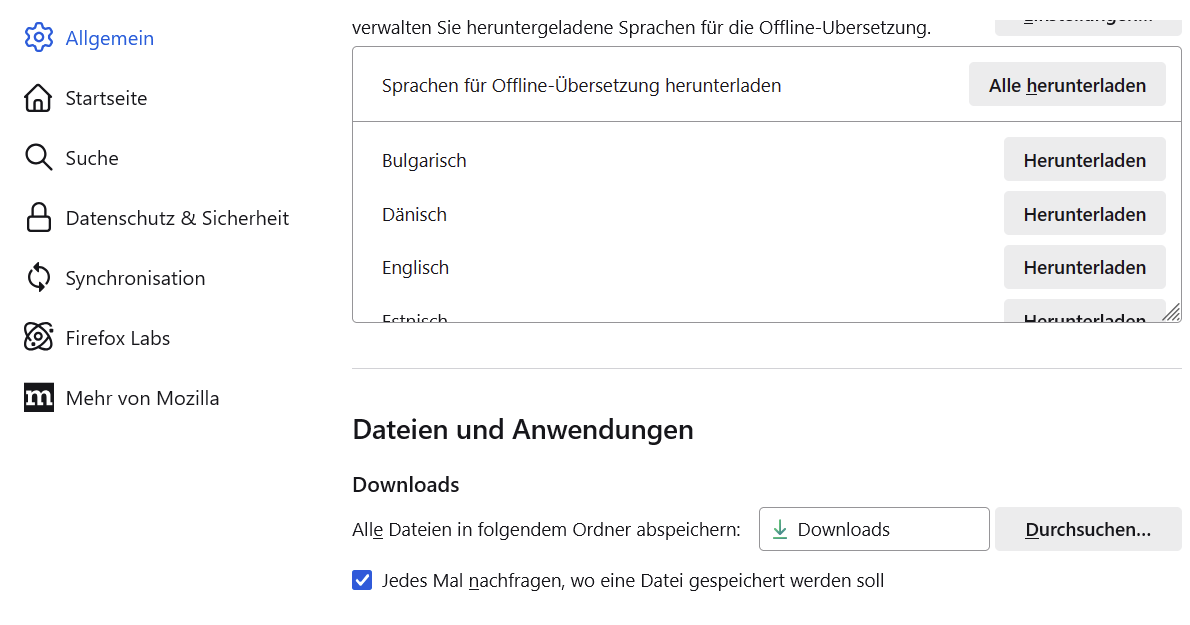The image size is (1190, 625).
Task: Download the Dänisch language
Action: pyautogui.click(x=1084, y=214)
